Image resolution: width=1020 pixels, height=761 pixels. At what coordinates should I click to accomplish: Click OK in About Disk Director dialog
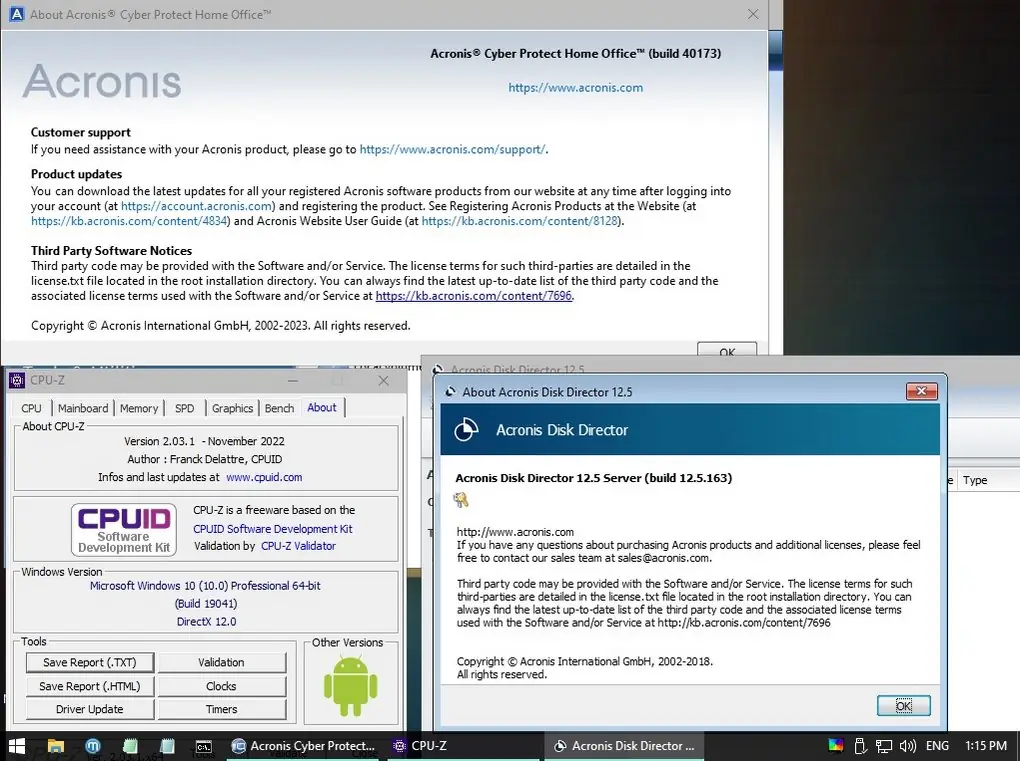click(x=904, y=706)
